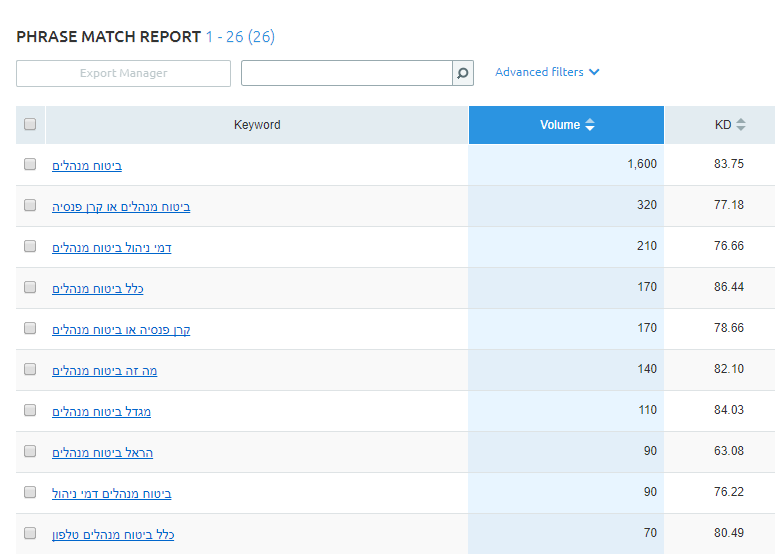Viewport: 775px width, 554px height.
Task: Expand the Advanced filters chevron
Action: pos(594,72)
